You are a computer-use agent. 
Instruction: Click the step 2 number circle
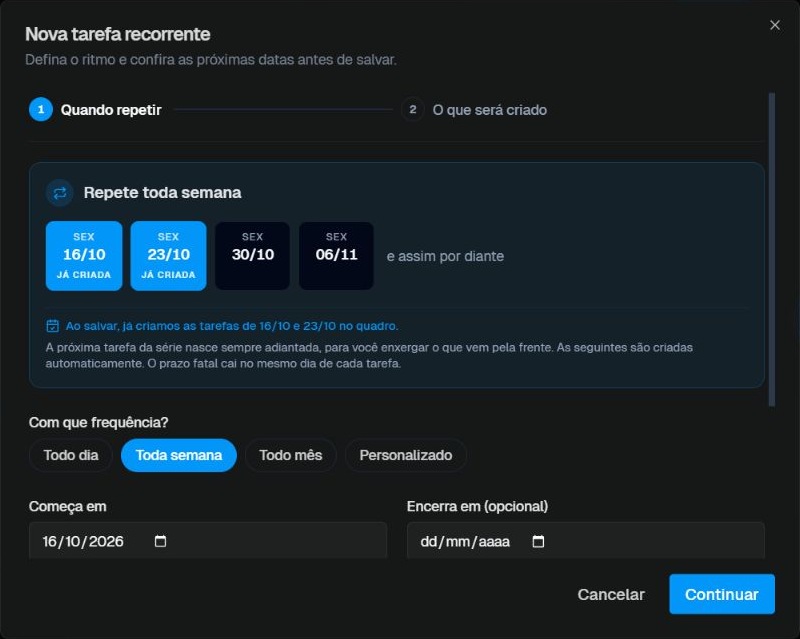413,110
